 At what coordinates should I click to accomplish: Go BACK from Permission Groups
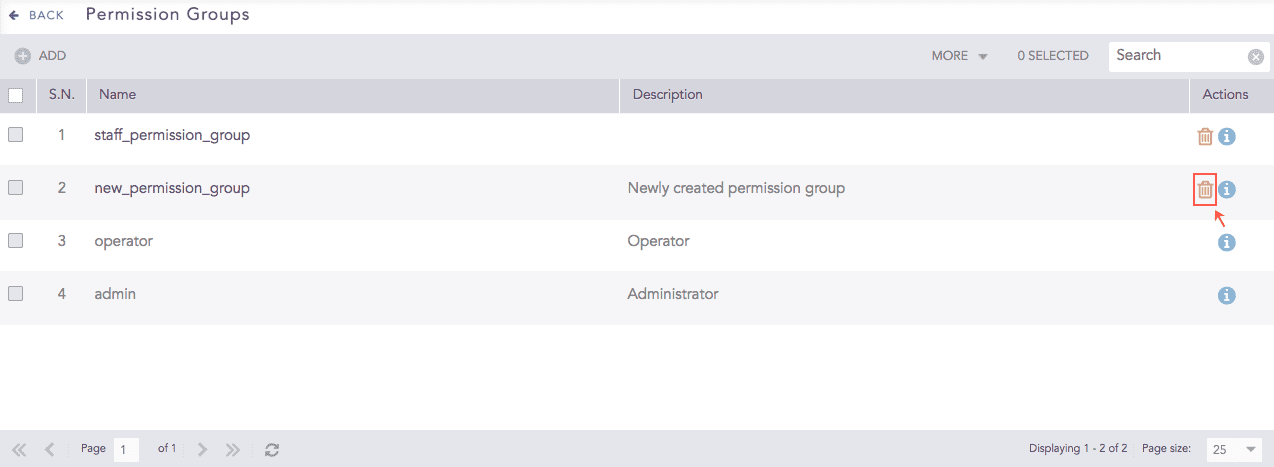click(37, 16)
